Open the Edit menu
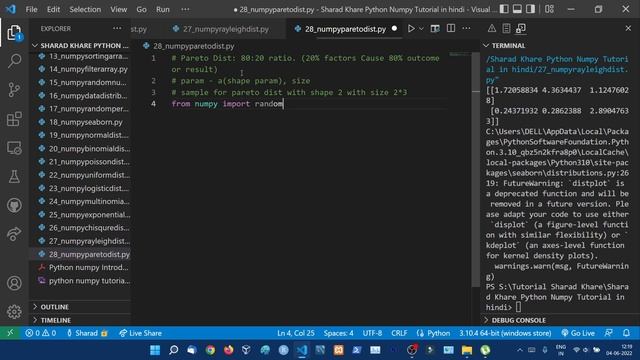This screenshot has width=640, height=360. pyautogui.click(x=53, y=9)
